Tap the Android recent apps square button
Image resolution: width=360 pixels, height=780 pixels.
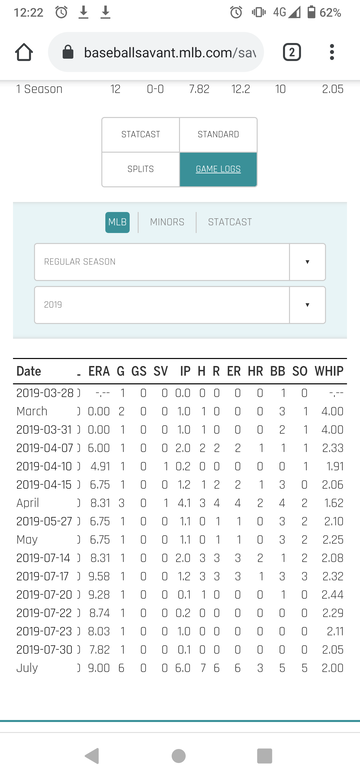coord(265,756)
